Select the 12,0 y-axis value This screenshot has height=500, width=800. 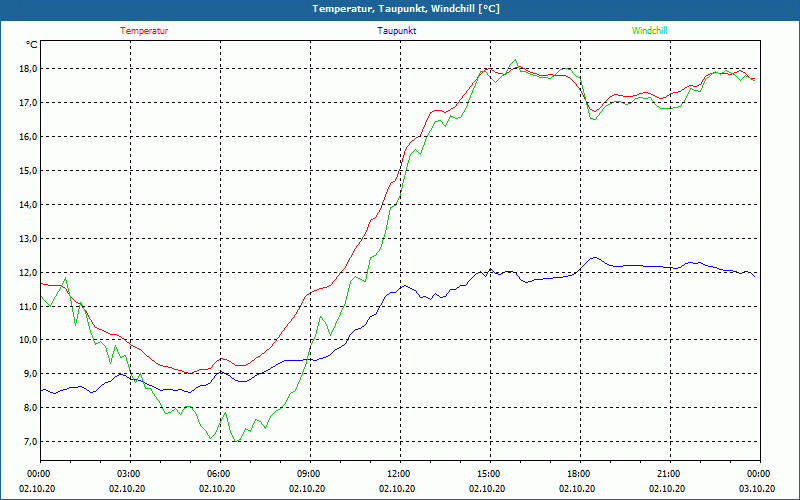(x=29, y=272)
